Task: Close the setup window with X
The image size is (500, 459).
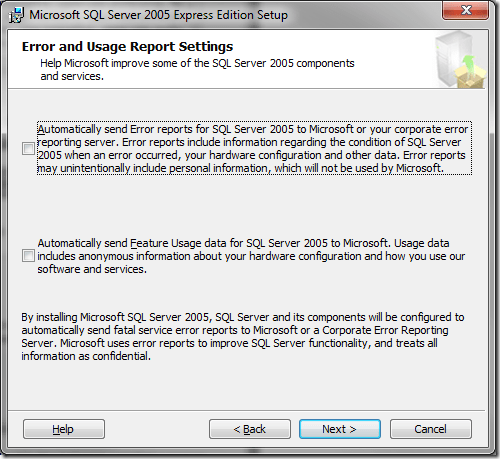Action: coord(465,10)
